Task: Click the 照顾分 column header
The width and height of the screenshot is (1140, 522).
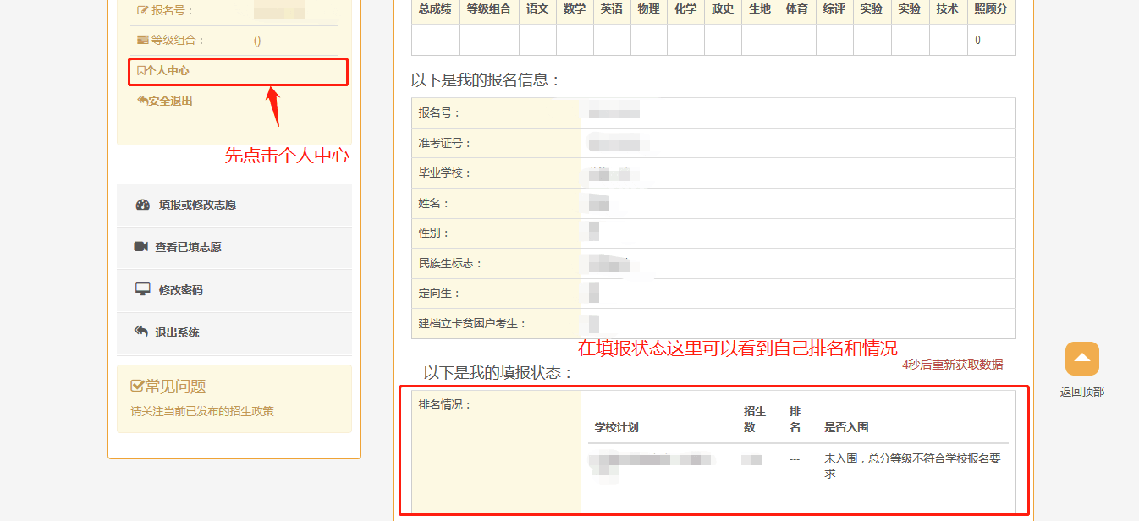Action: (990, 9)
